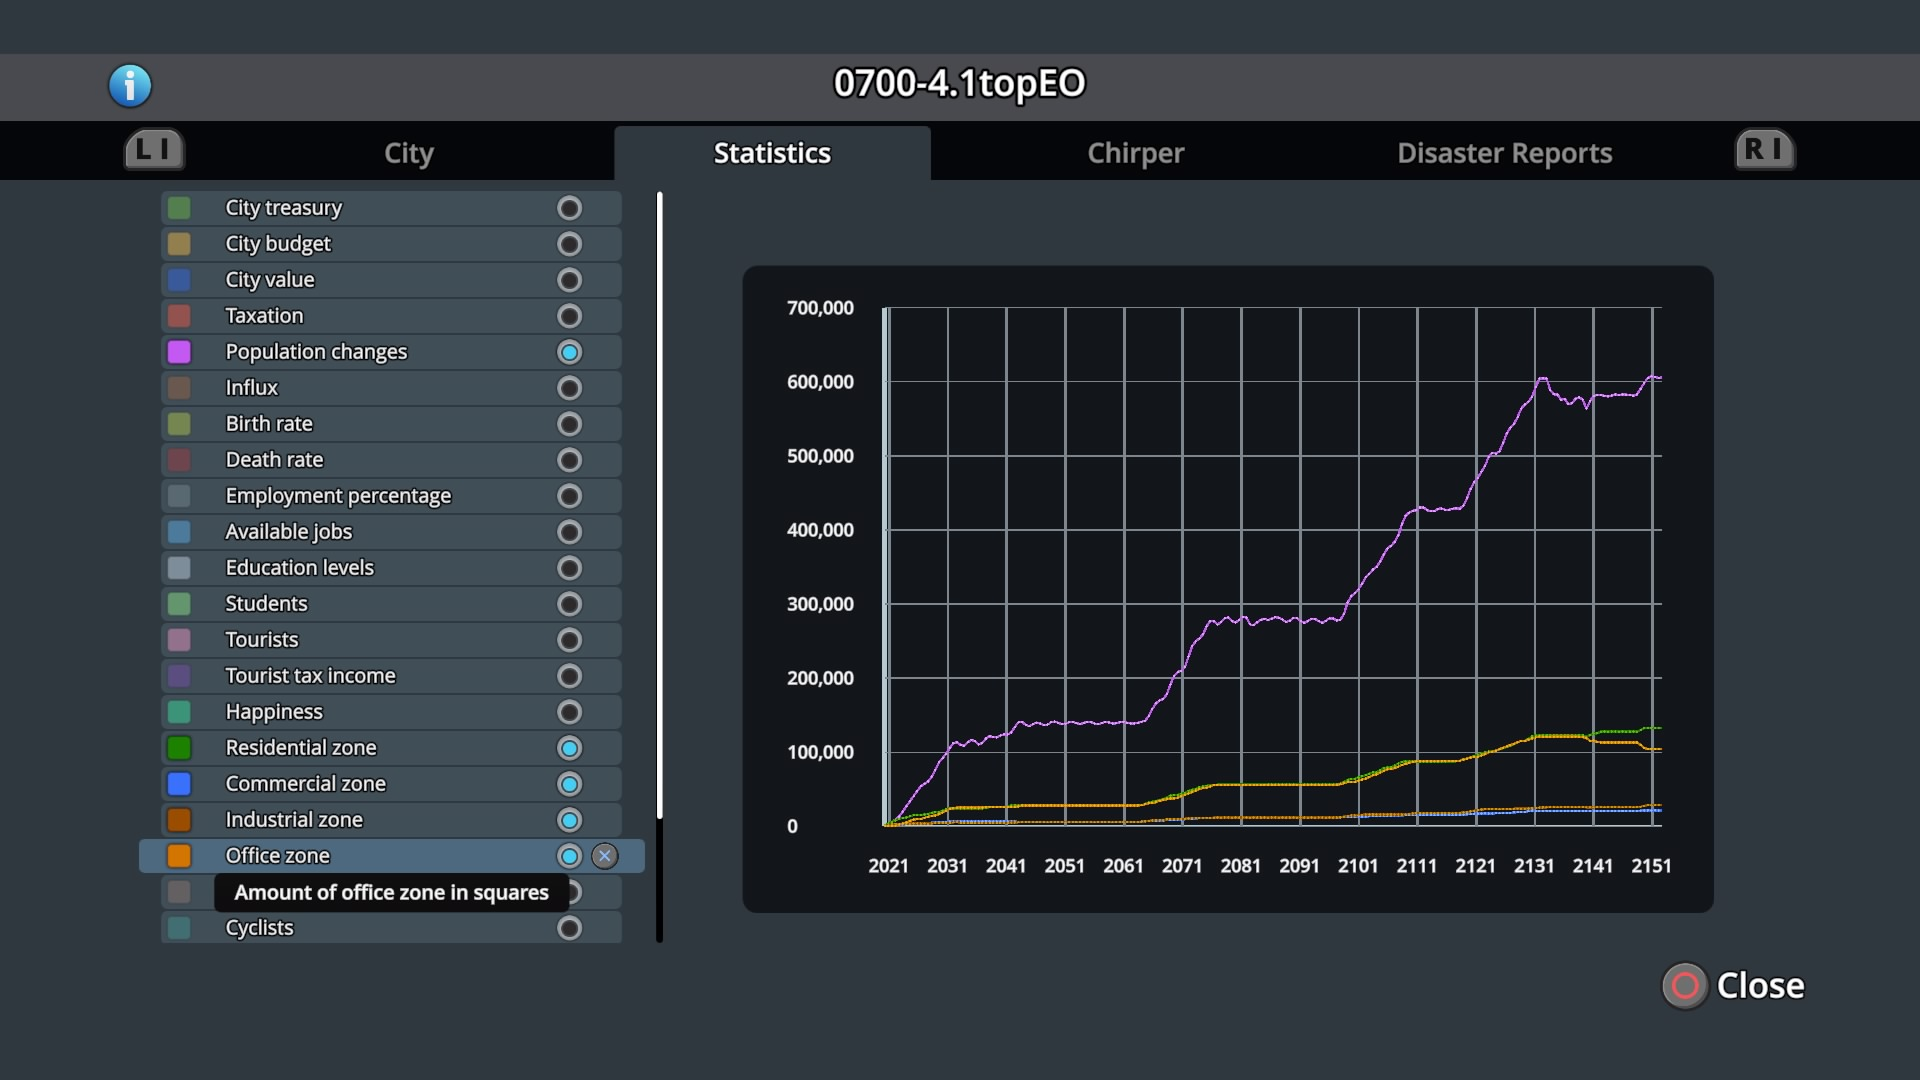This screenshot has height=1080, width=1920.
Task: Switch to the City tab
Action: tap(408, 153)
